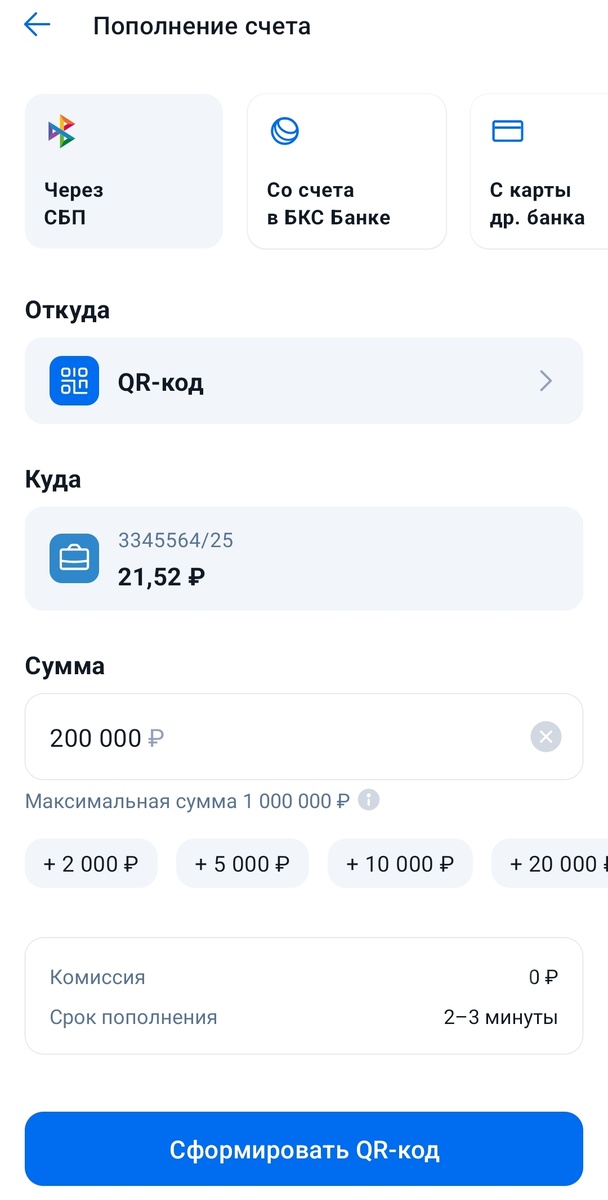Tap the + 20 000 ₽ chip
The width and height of the screenshot is (608, 1200).
click(555, 863)
